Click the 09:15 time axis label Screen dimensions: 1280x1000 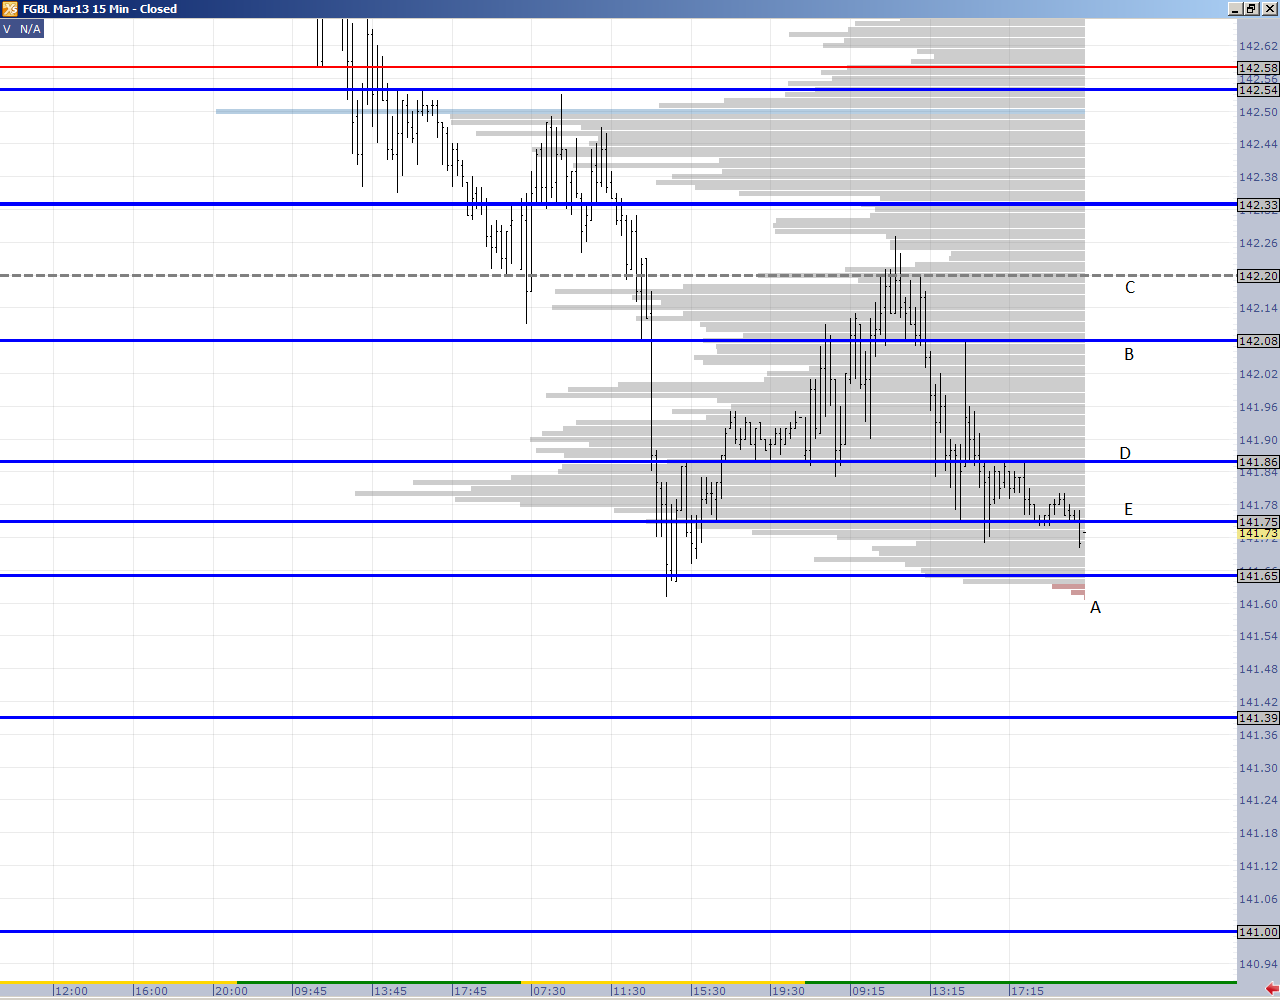coord(868,991)
